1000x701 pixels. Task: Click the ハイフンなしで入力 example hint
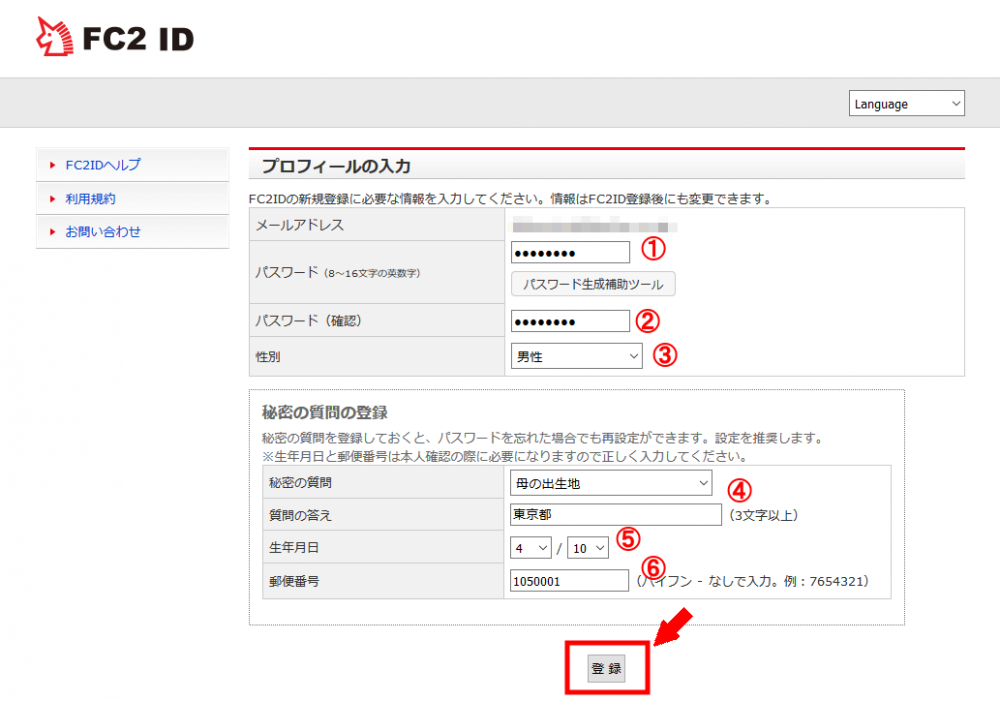pos(753,581)
